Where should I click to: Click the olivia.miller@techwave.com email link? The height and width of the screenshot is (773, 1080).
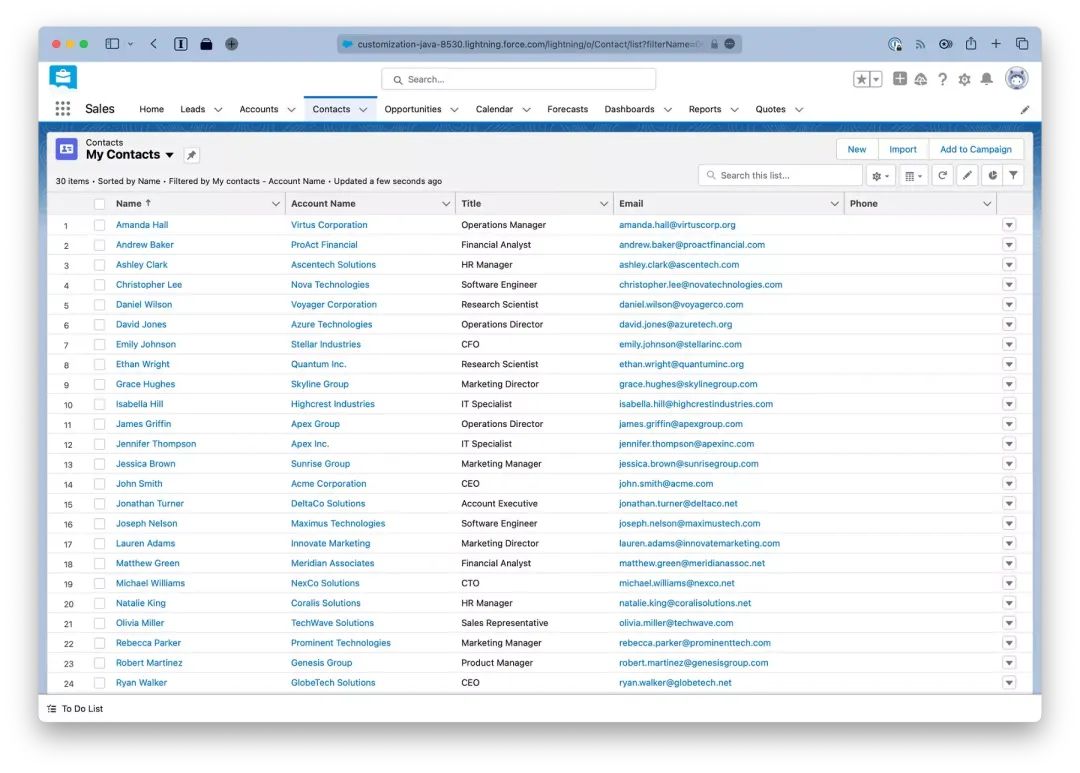click(x=676, y=623)
